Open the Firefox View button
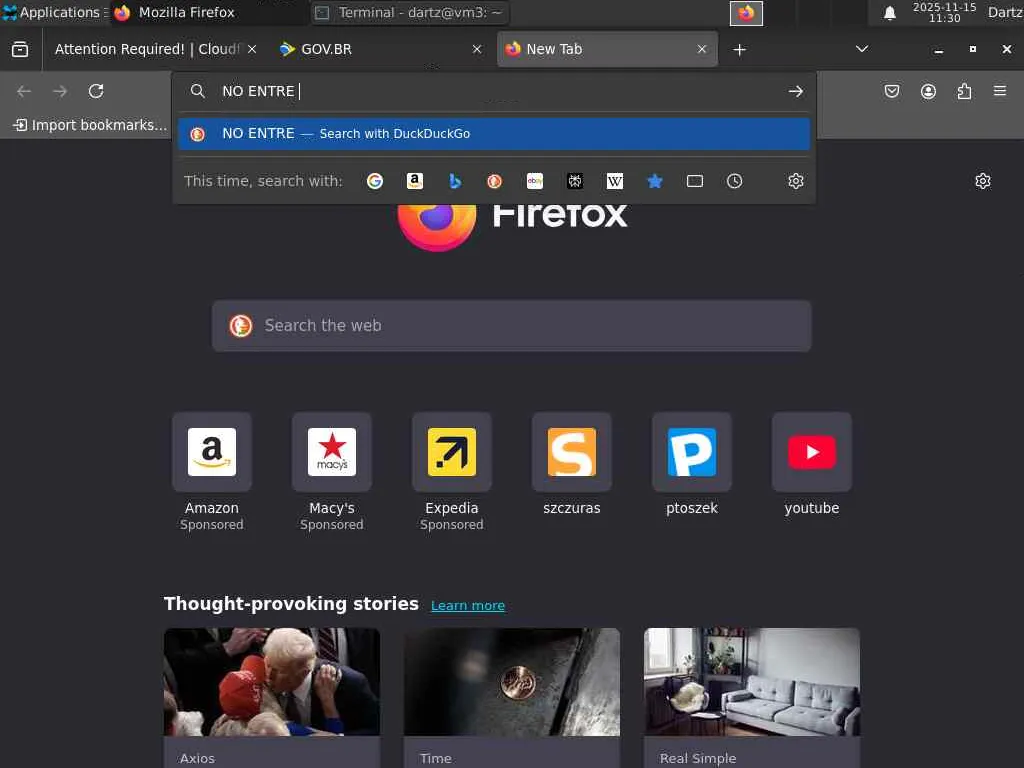The width and height of the screenshot is (1024, 768). pos(20,50)
